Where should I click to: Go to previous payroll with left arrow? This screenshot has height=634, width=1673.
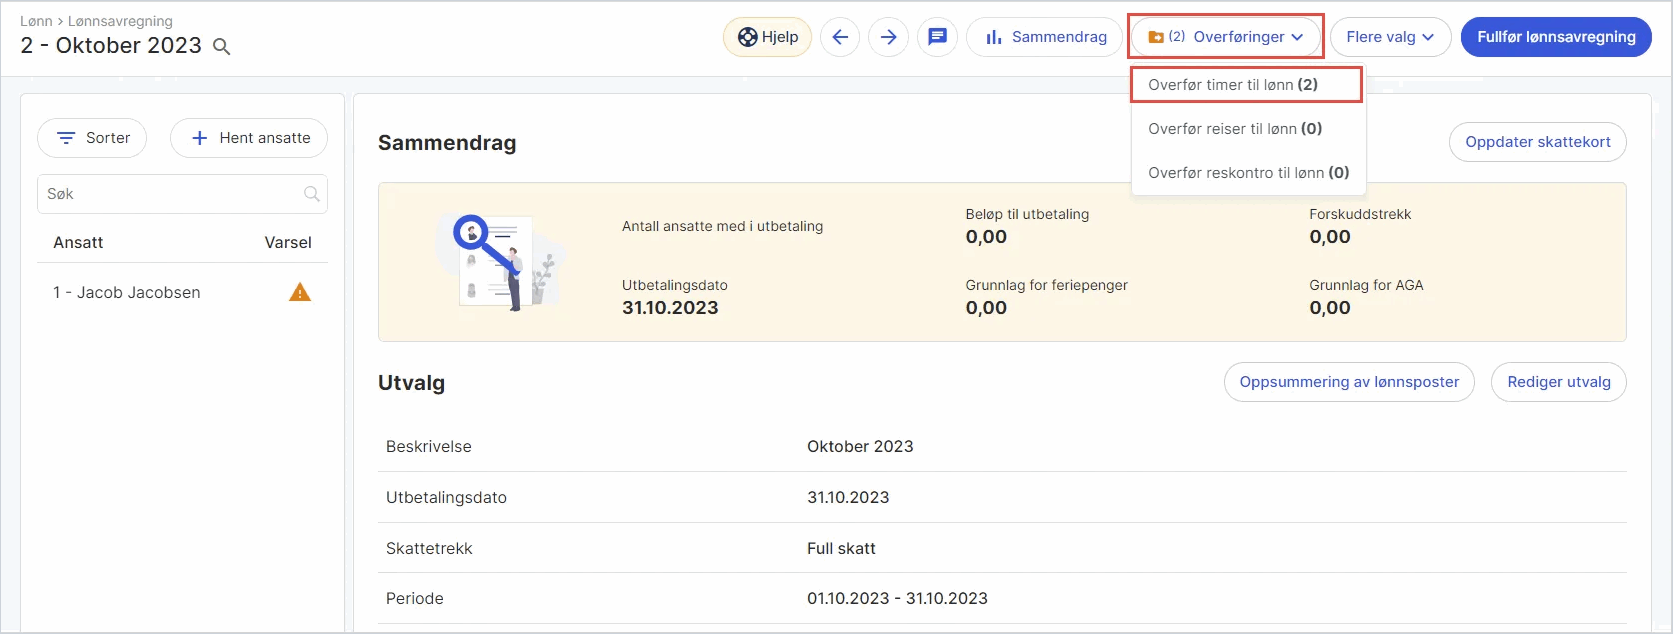point(840,37)
